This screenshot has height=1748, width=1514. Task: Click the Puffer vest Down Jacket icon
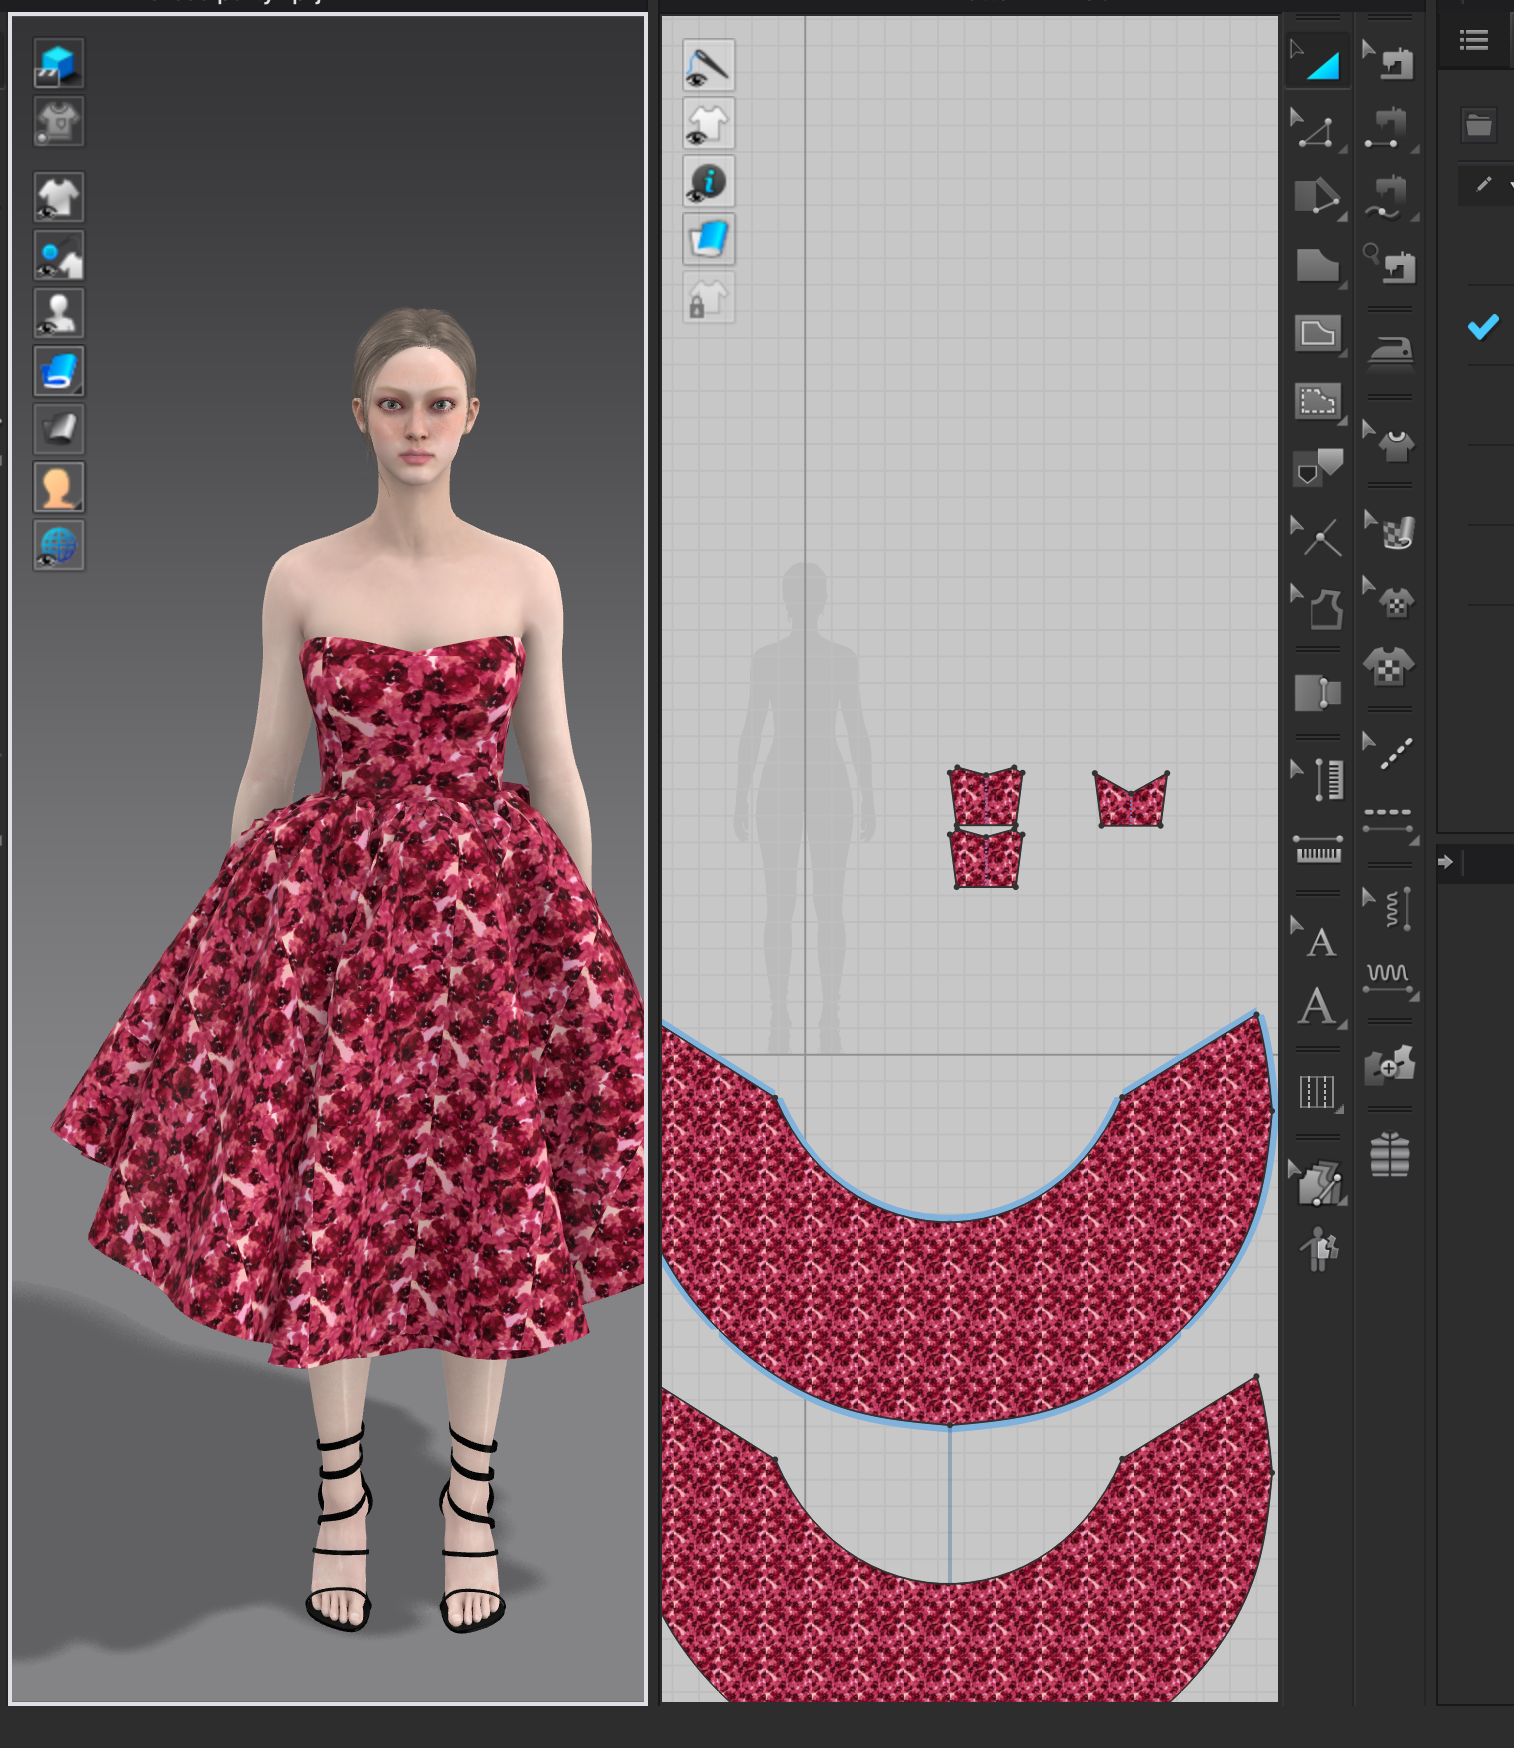[1389, 1154]
